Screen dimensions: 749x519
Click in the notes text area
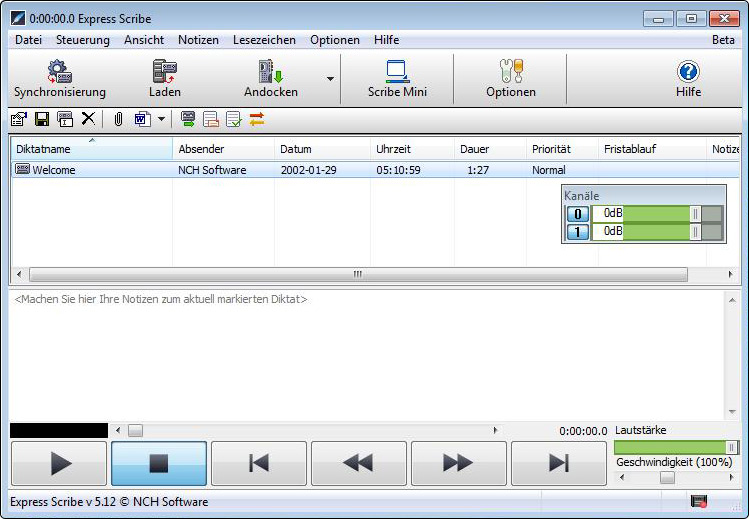point(367,355)
